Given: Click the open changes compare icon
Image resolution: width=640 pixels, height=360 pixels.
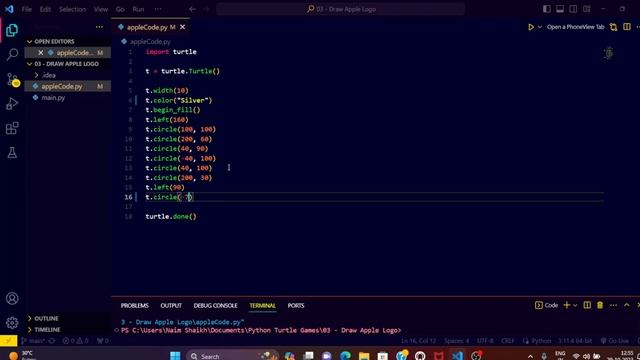Looking at the screenshot, I should click(x=613, y=27).
